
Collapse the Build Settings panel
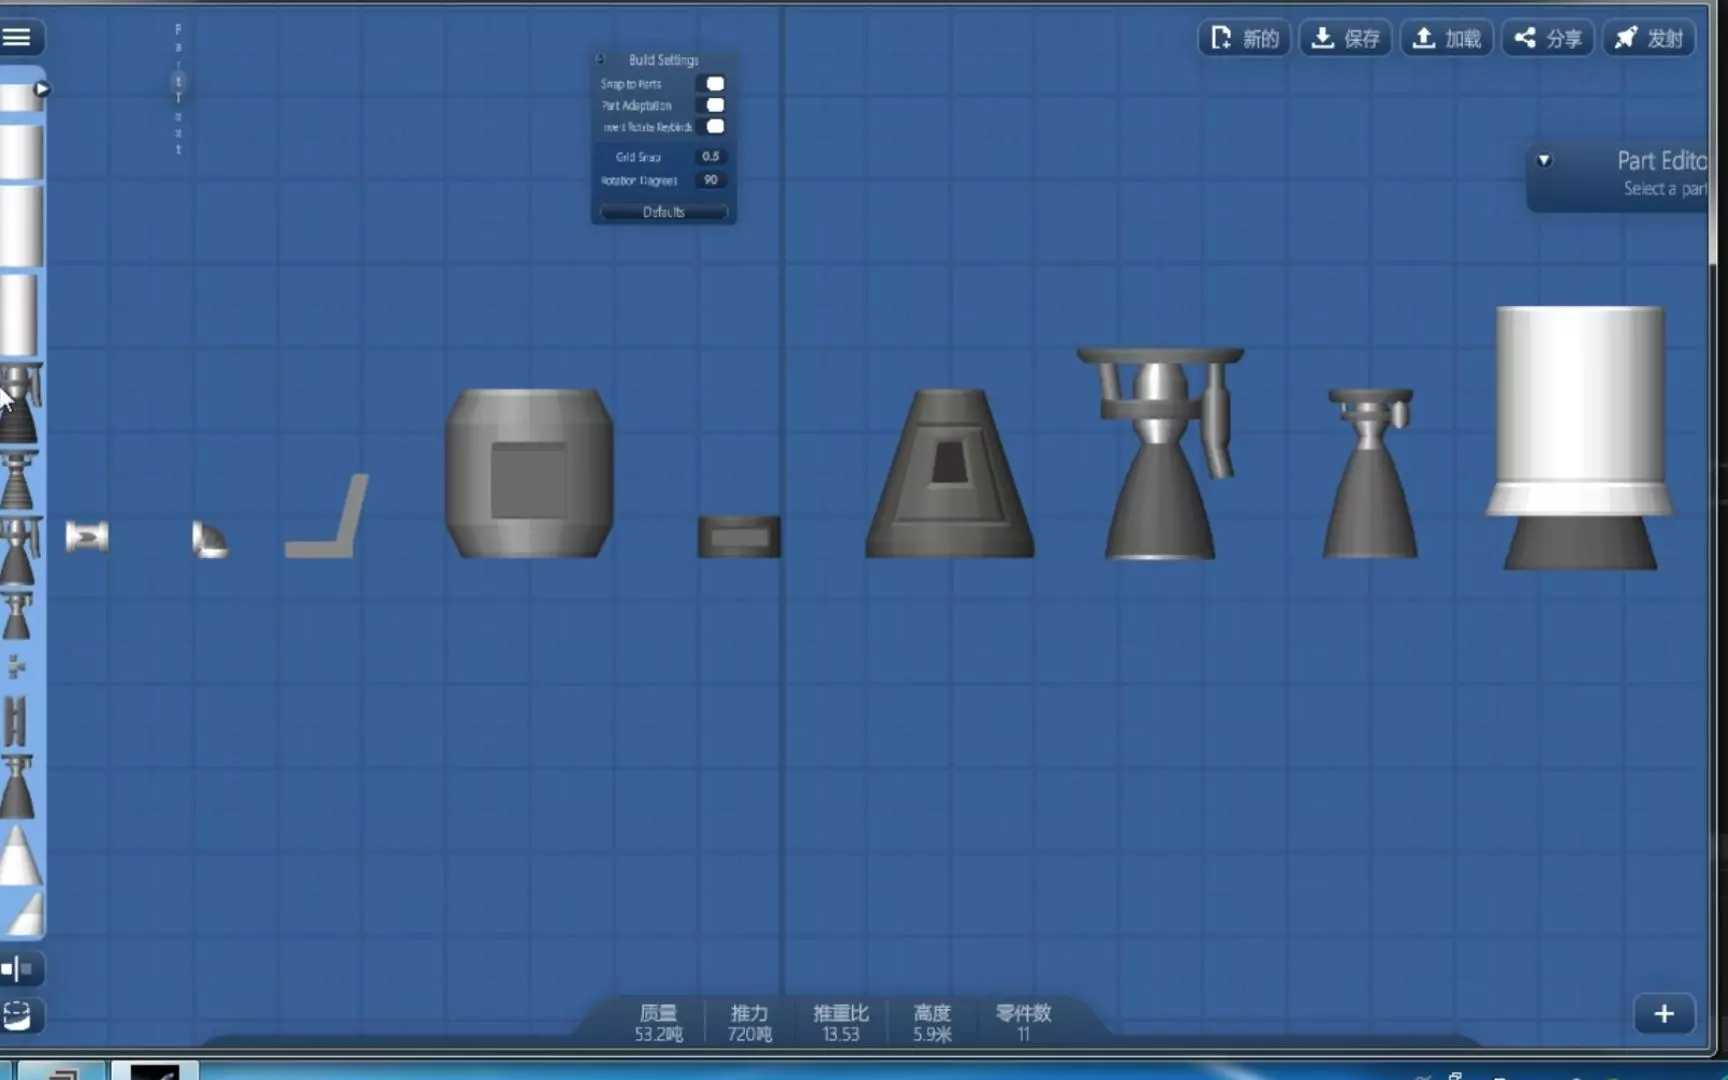tap(601, 59)
